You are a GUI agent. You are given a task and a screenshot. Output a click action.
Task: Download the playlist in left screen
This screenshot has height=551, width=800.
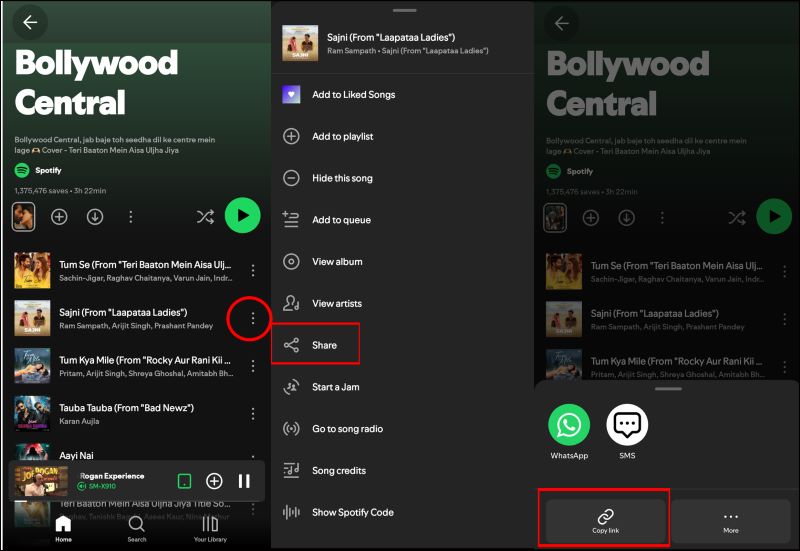(95, 217)
